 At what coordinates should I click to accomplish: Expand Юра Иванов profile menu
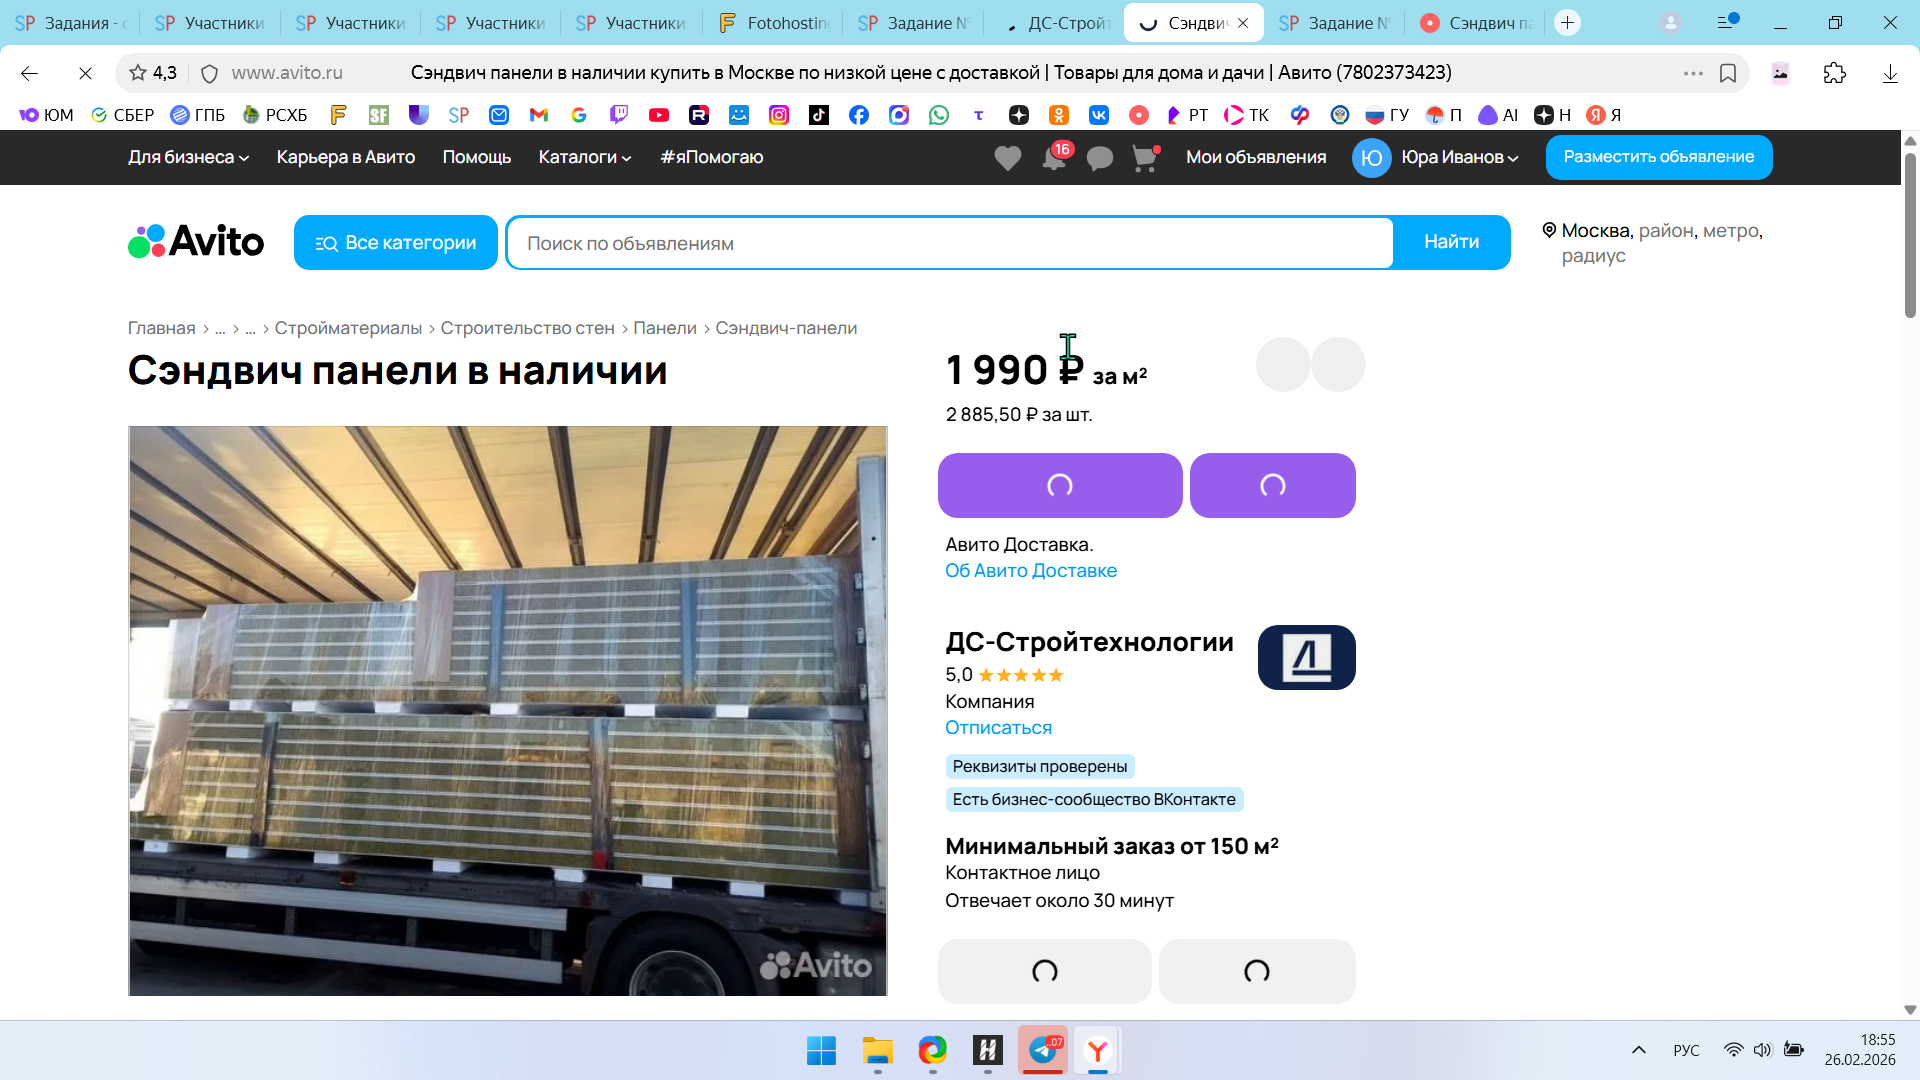1459,157
